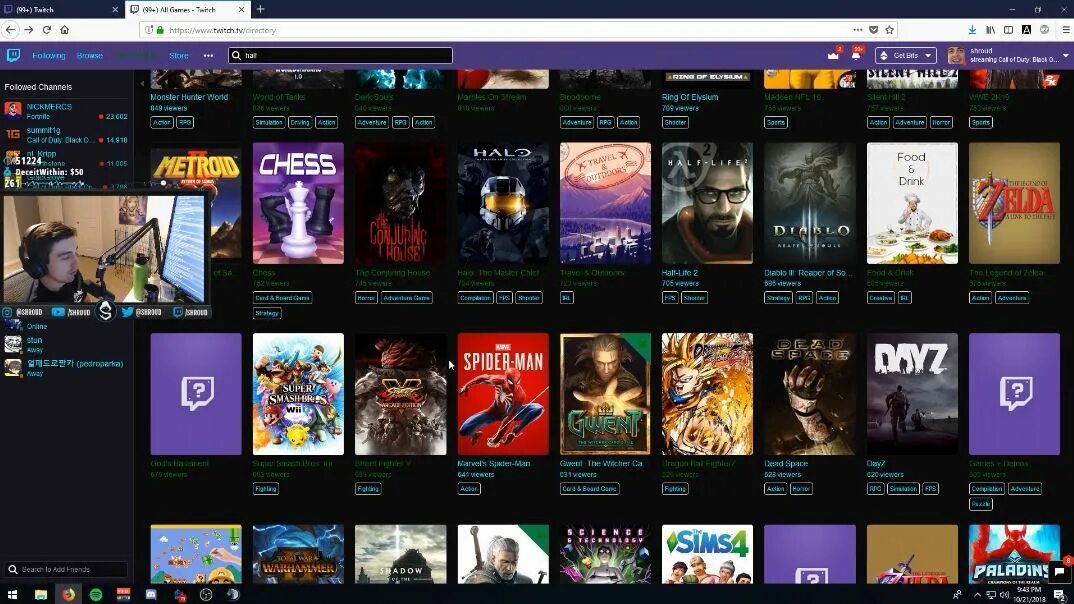Click the search magnifier icon in Twitch search
Image resolution: width=1074 pixels, height=604 pixels.
(236, 55)
